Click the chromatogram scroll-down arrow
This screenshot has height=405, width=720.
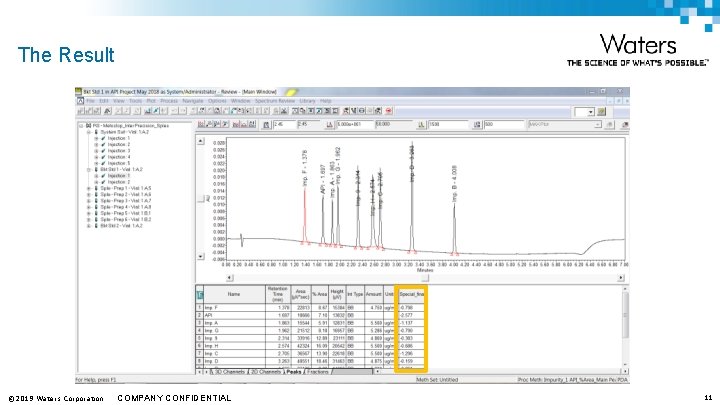[x=201, y=256]
